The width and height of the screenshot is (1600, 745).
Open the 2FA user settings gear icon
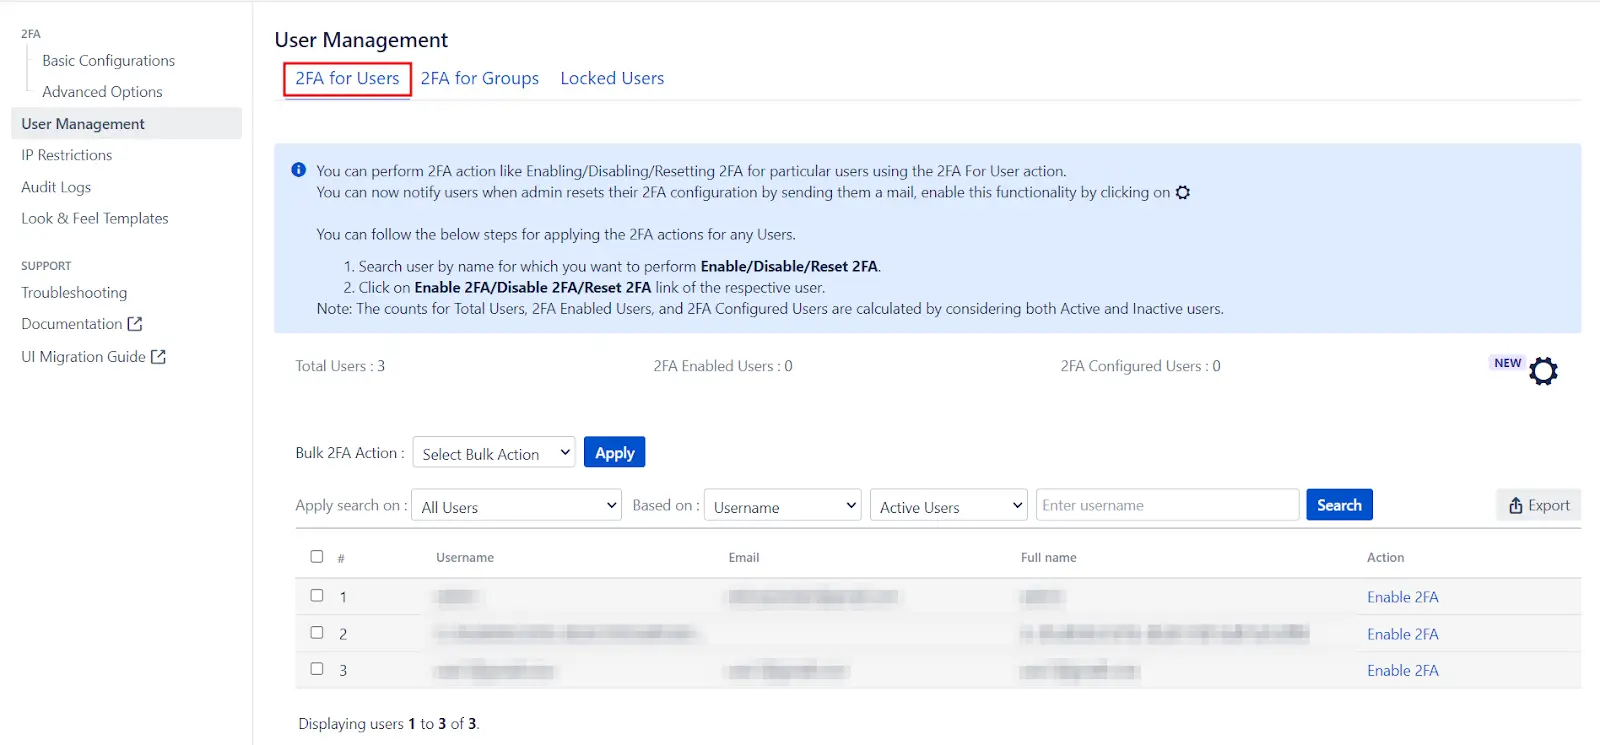(x=1543, y=371)
